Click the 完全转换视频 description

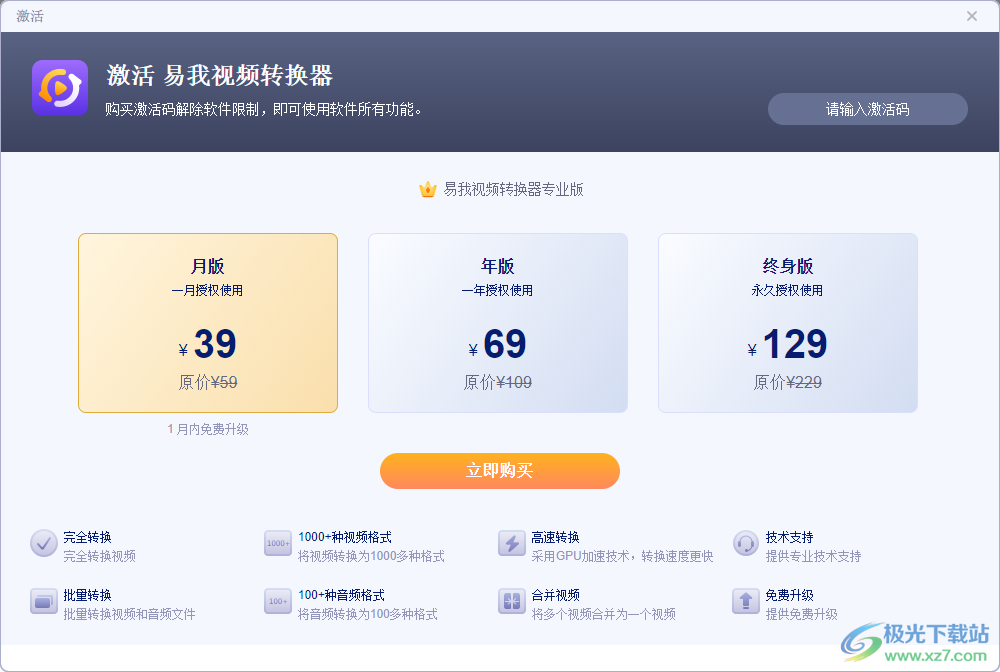pyautogui.click(x=99, y=556)
